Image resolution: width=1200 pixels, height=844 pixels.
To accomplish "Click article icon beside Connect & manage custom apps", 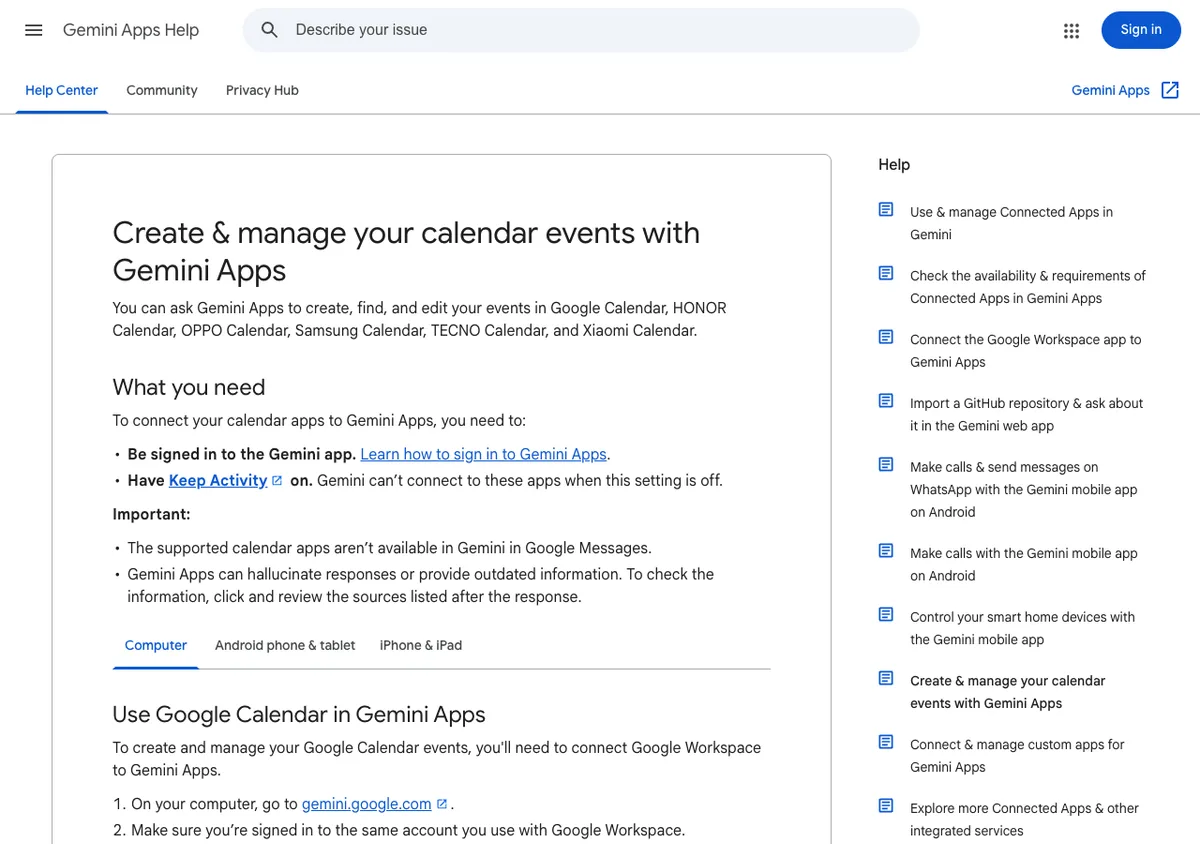I will (886, 743).
